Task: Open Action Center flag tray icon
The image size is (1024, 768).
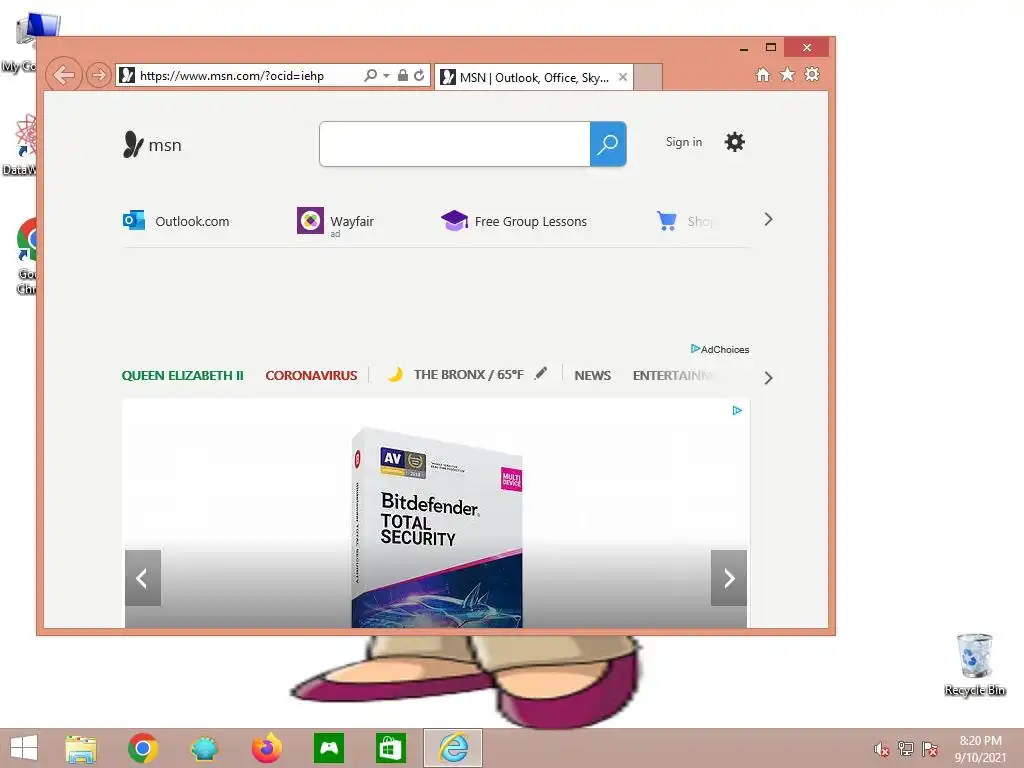Action: tap(930, 748)
